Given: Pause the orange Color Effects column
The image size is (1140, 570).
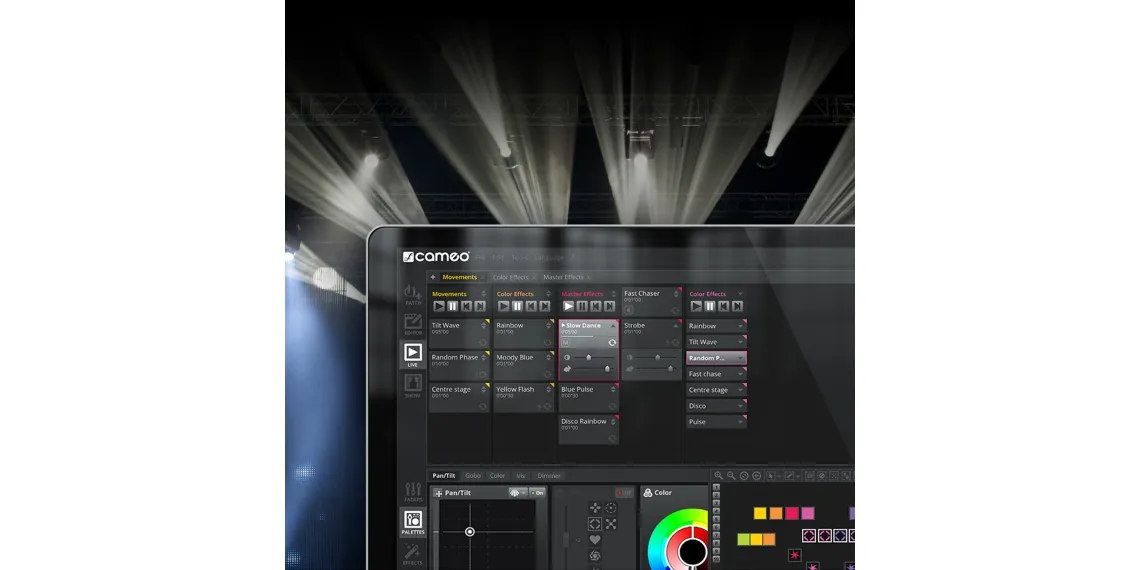Looking at the screenshot, I should click(x=517, y=306).
